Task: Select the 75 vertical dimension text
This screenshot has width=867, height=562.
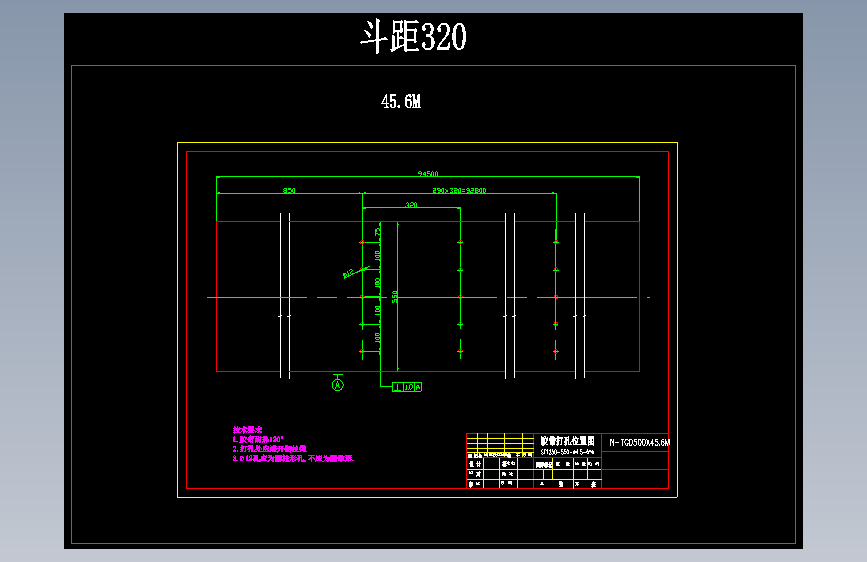Action: tap(378, 233)
